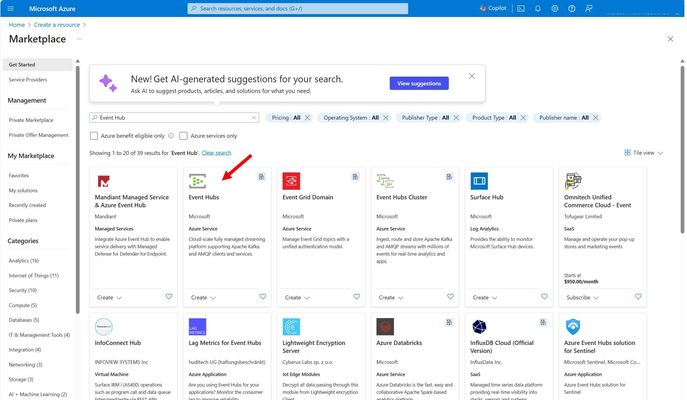The height and width of the screenshot is (400, 687).
Task: Expand Create dropdown on Event Hubs Cluster
Action: tap(391, 297)
